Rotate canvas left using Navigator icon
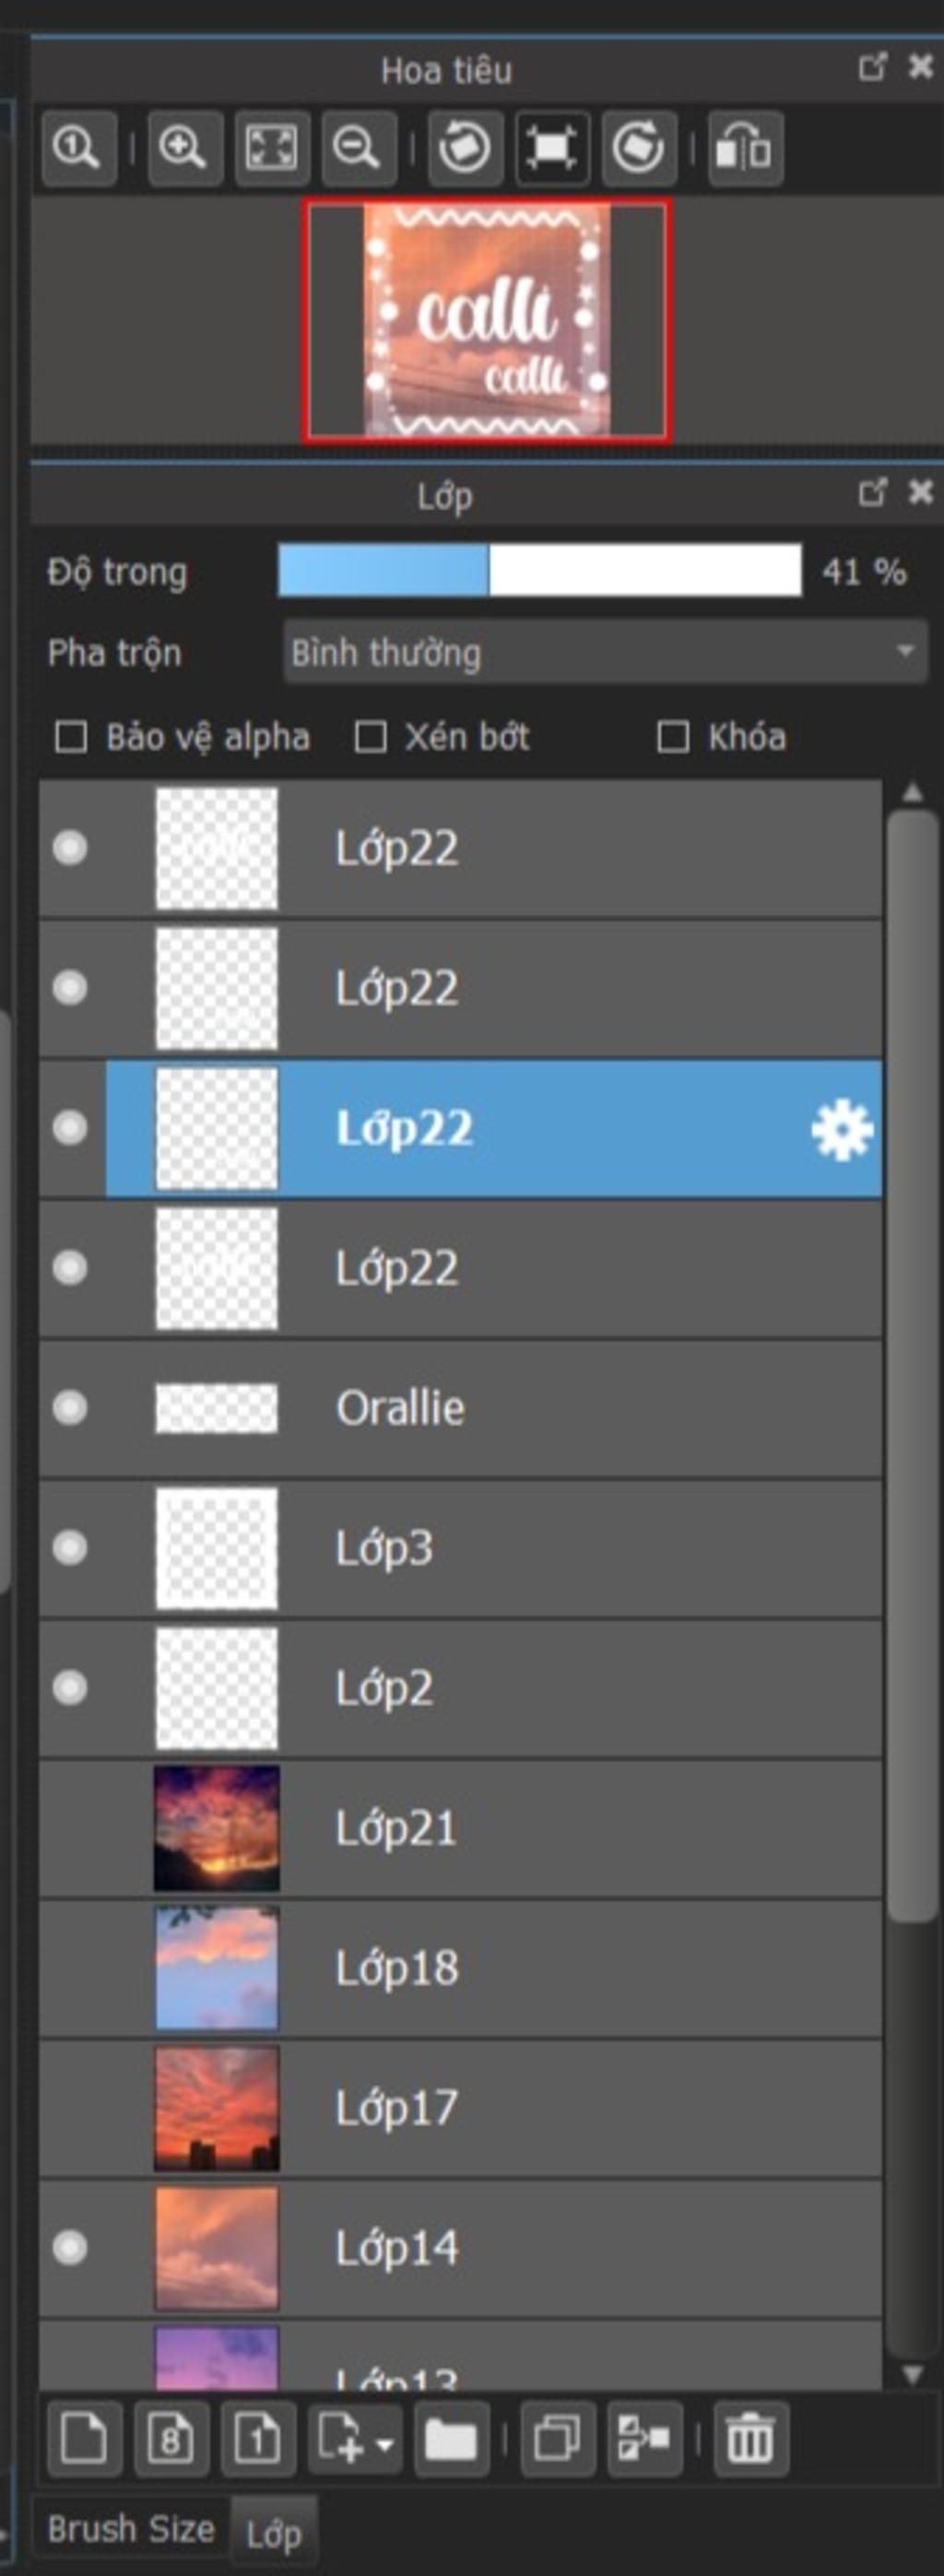 465,148
